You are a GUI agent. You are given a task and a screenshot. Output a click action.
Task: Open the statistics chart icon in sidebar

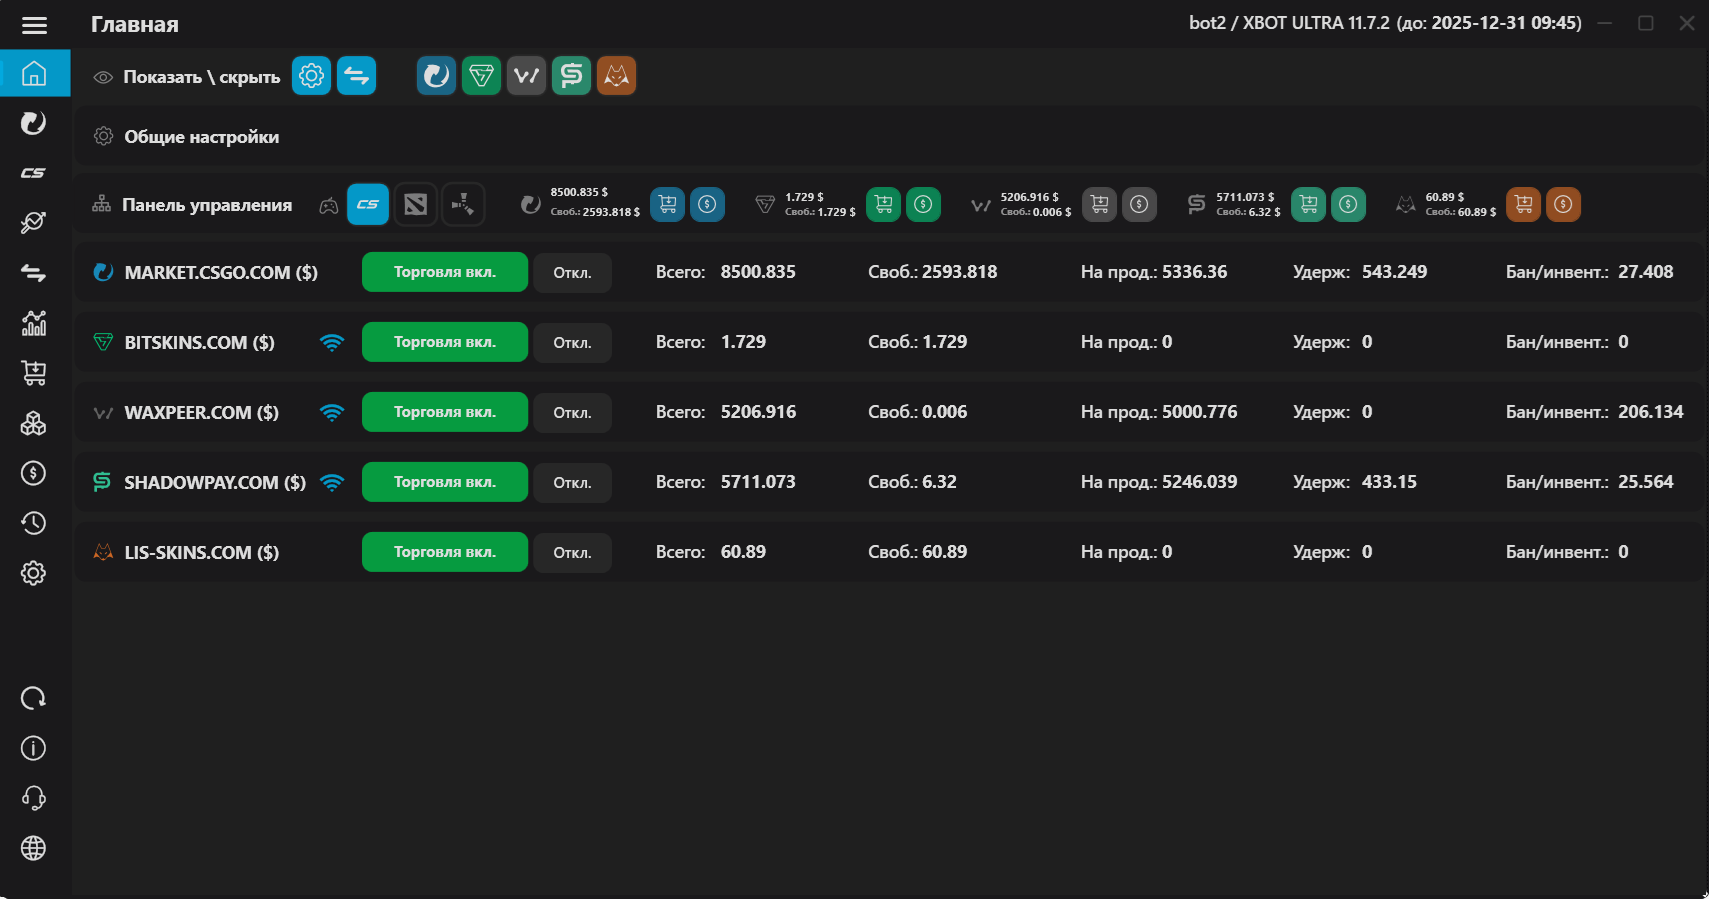[x=34, y=323]
